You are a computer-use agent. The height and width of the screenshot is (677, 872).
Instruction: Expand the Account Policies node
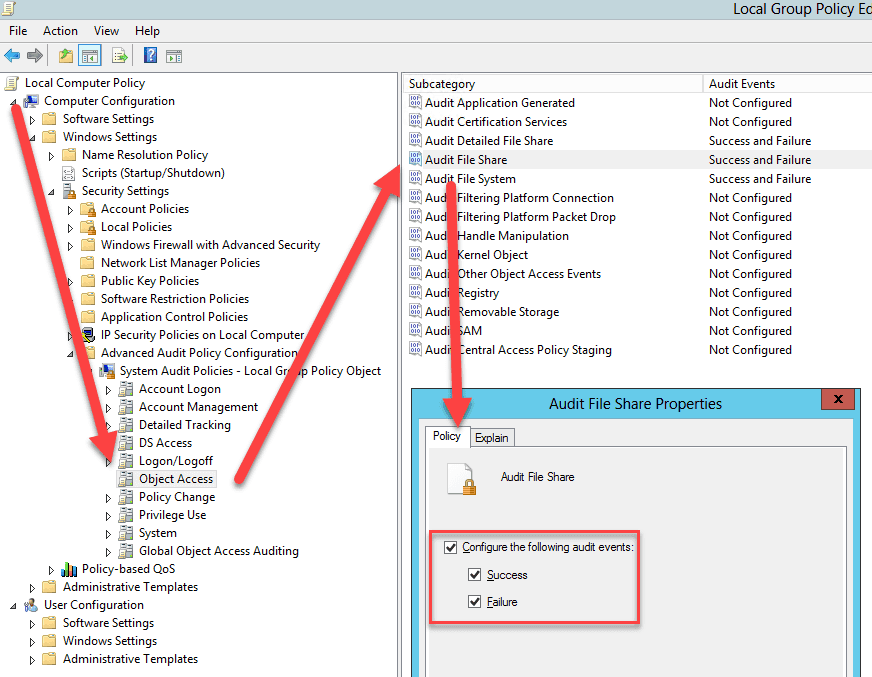[x=71, y=209]
